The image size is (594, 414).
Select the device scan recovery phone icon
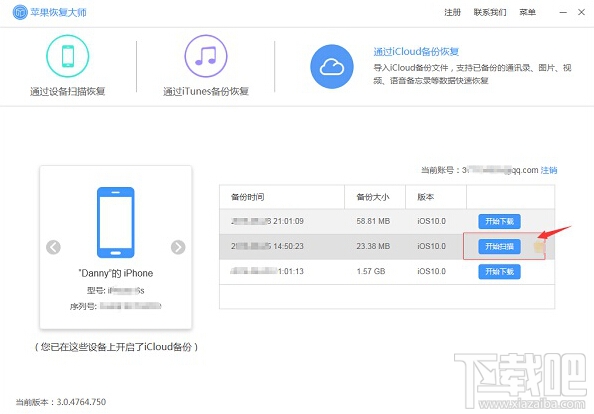pyautogui.click(x=68, y=56)
